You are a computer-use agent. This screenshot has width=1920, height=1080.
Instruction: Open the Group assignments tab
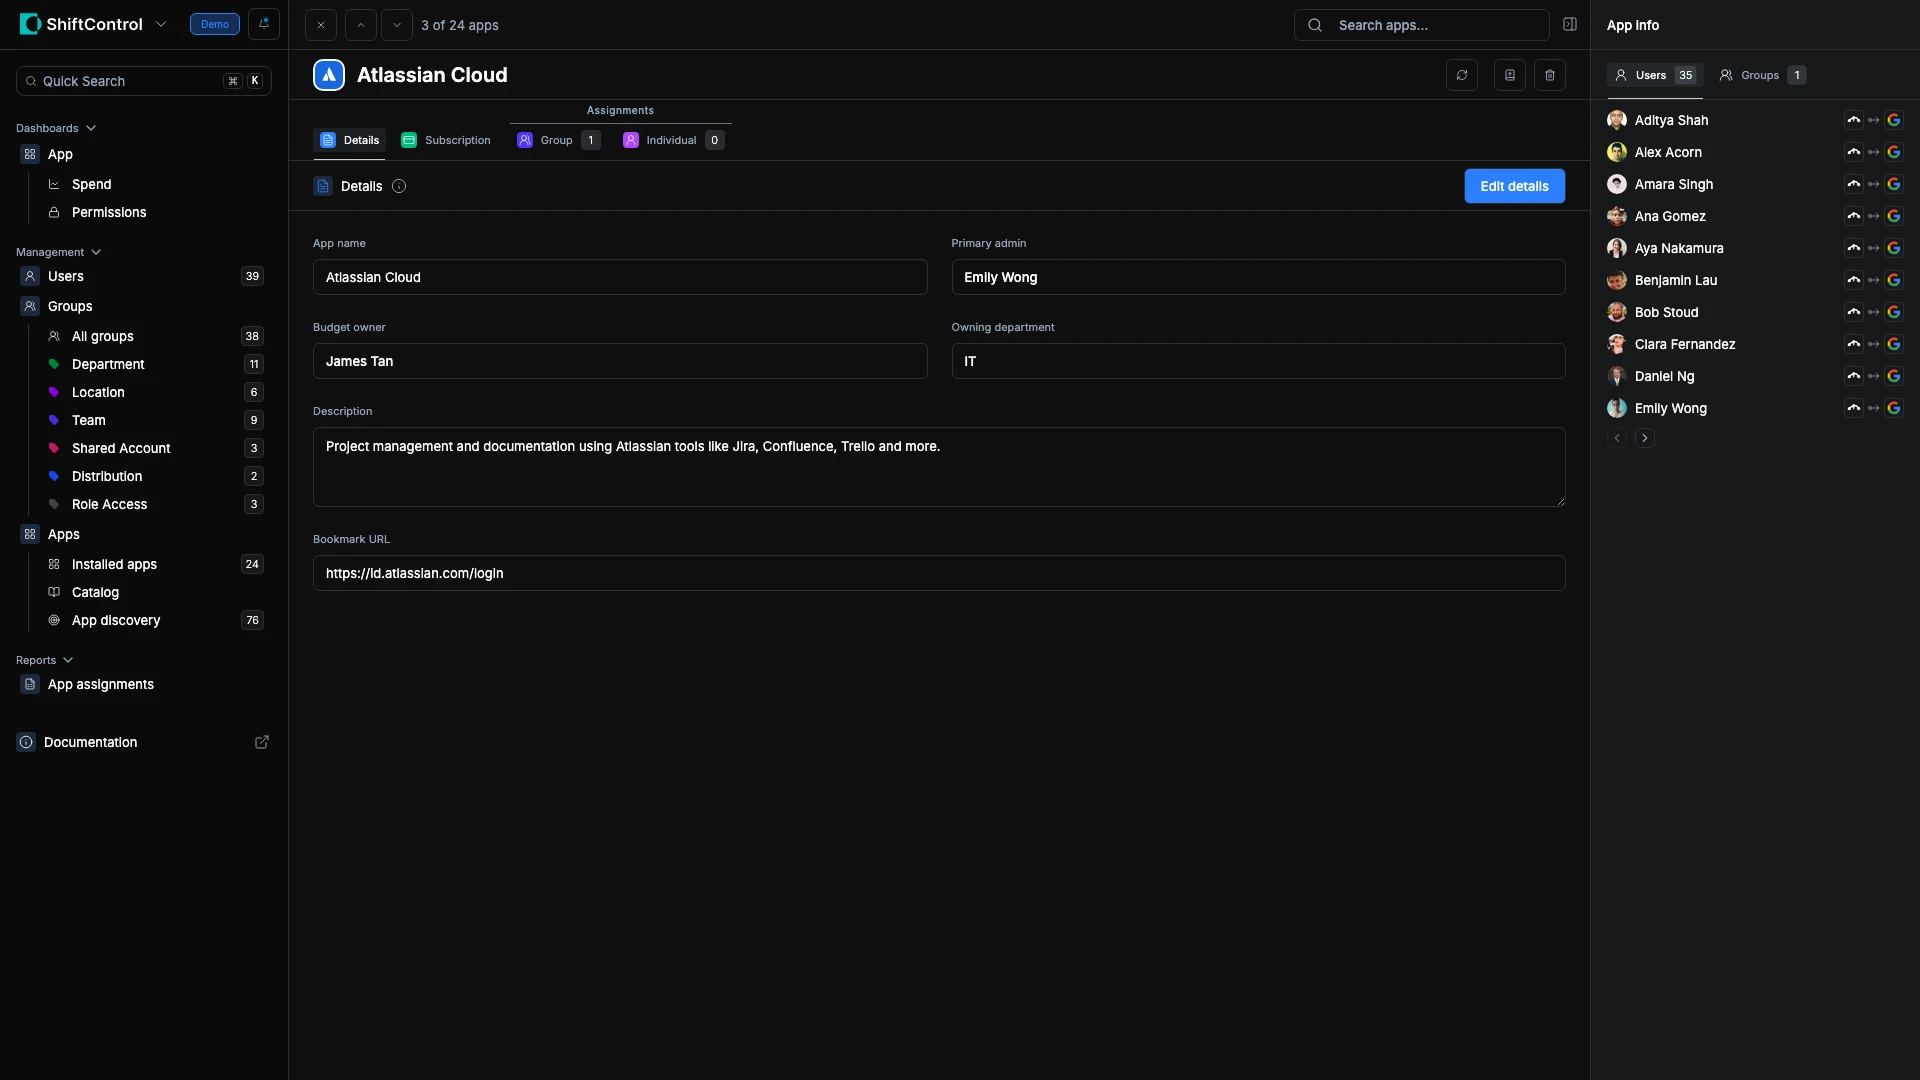point(557,140)
